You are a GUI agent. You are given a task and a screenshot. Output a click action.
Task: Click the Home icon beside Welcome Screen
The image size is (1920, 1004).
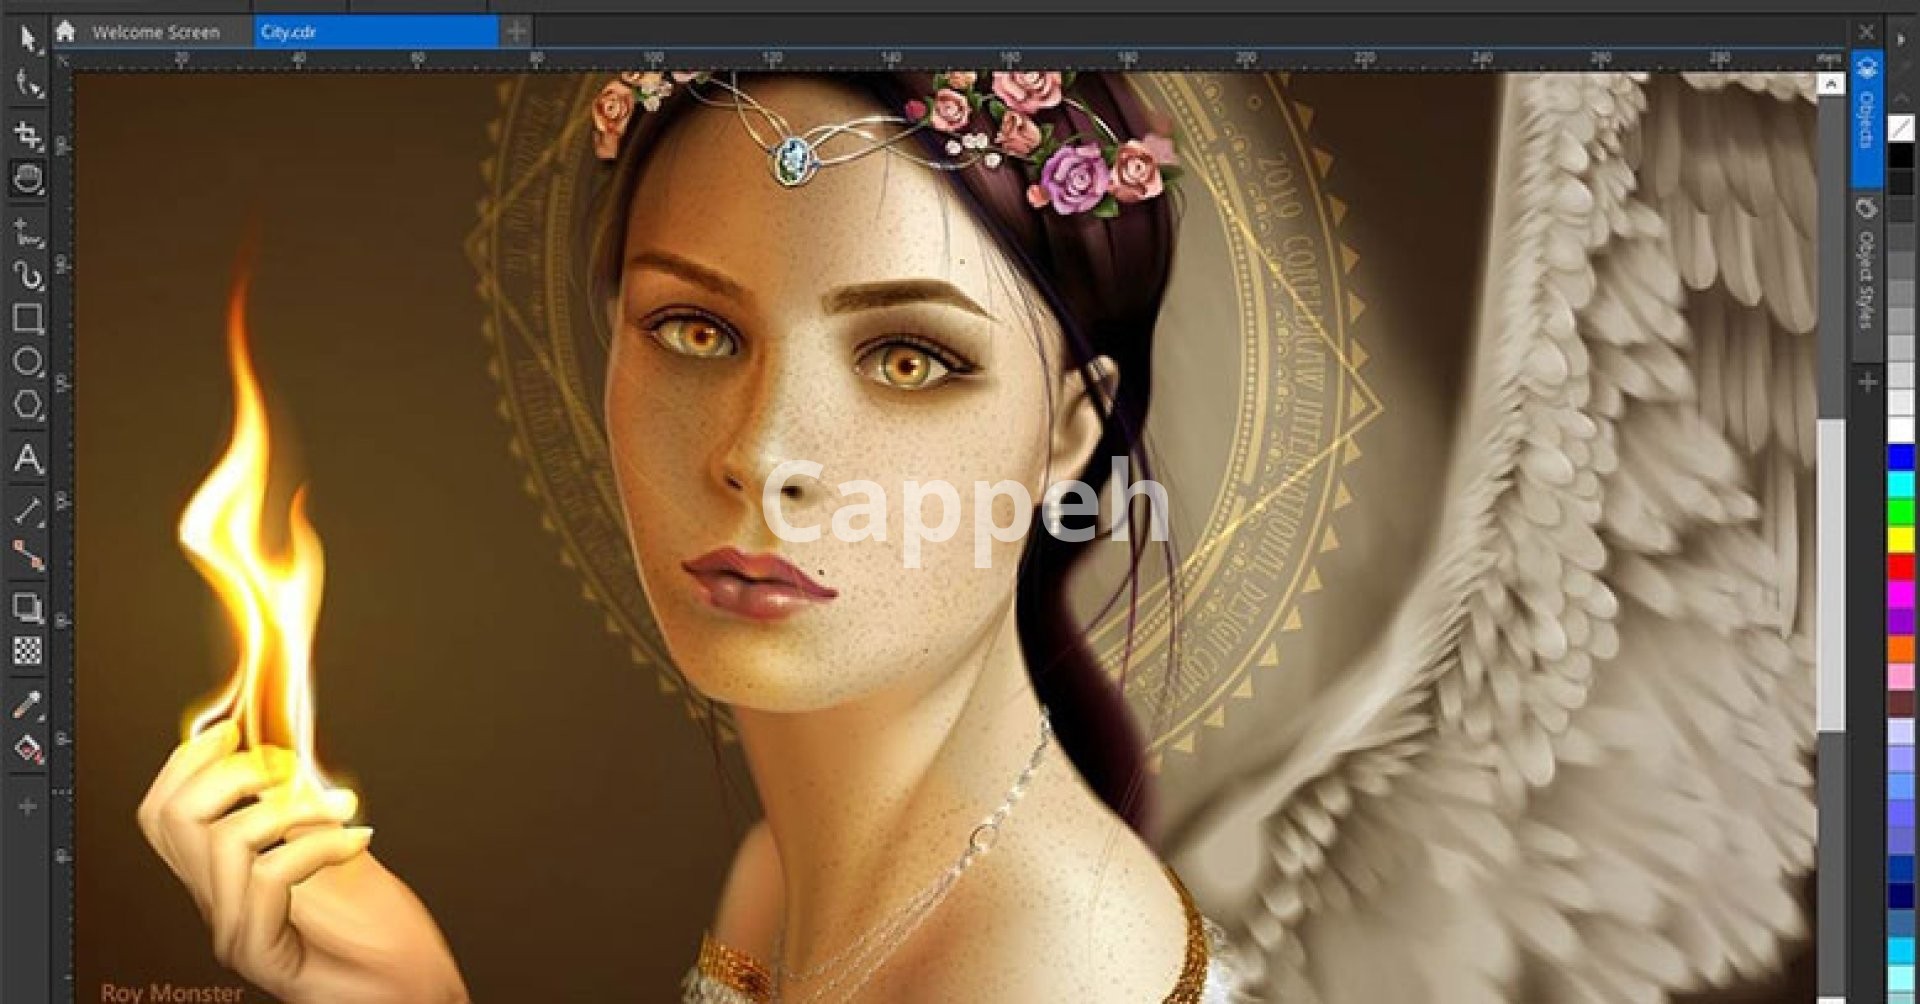[x=66, y=32]
